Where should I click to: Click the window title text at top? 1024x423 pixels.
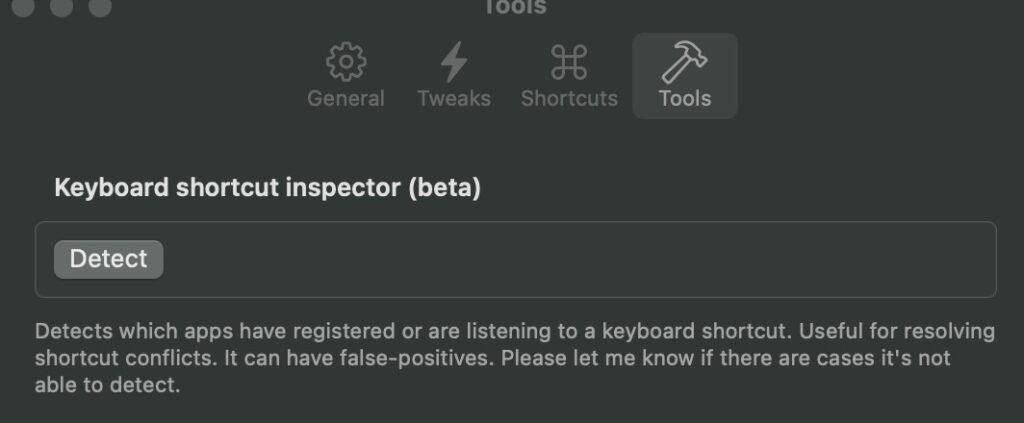514,7
